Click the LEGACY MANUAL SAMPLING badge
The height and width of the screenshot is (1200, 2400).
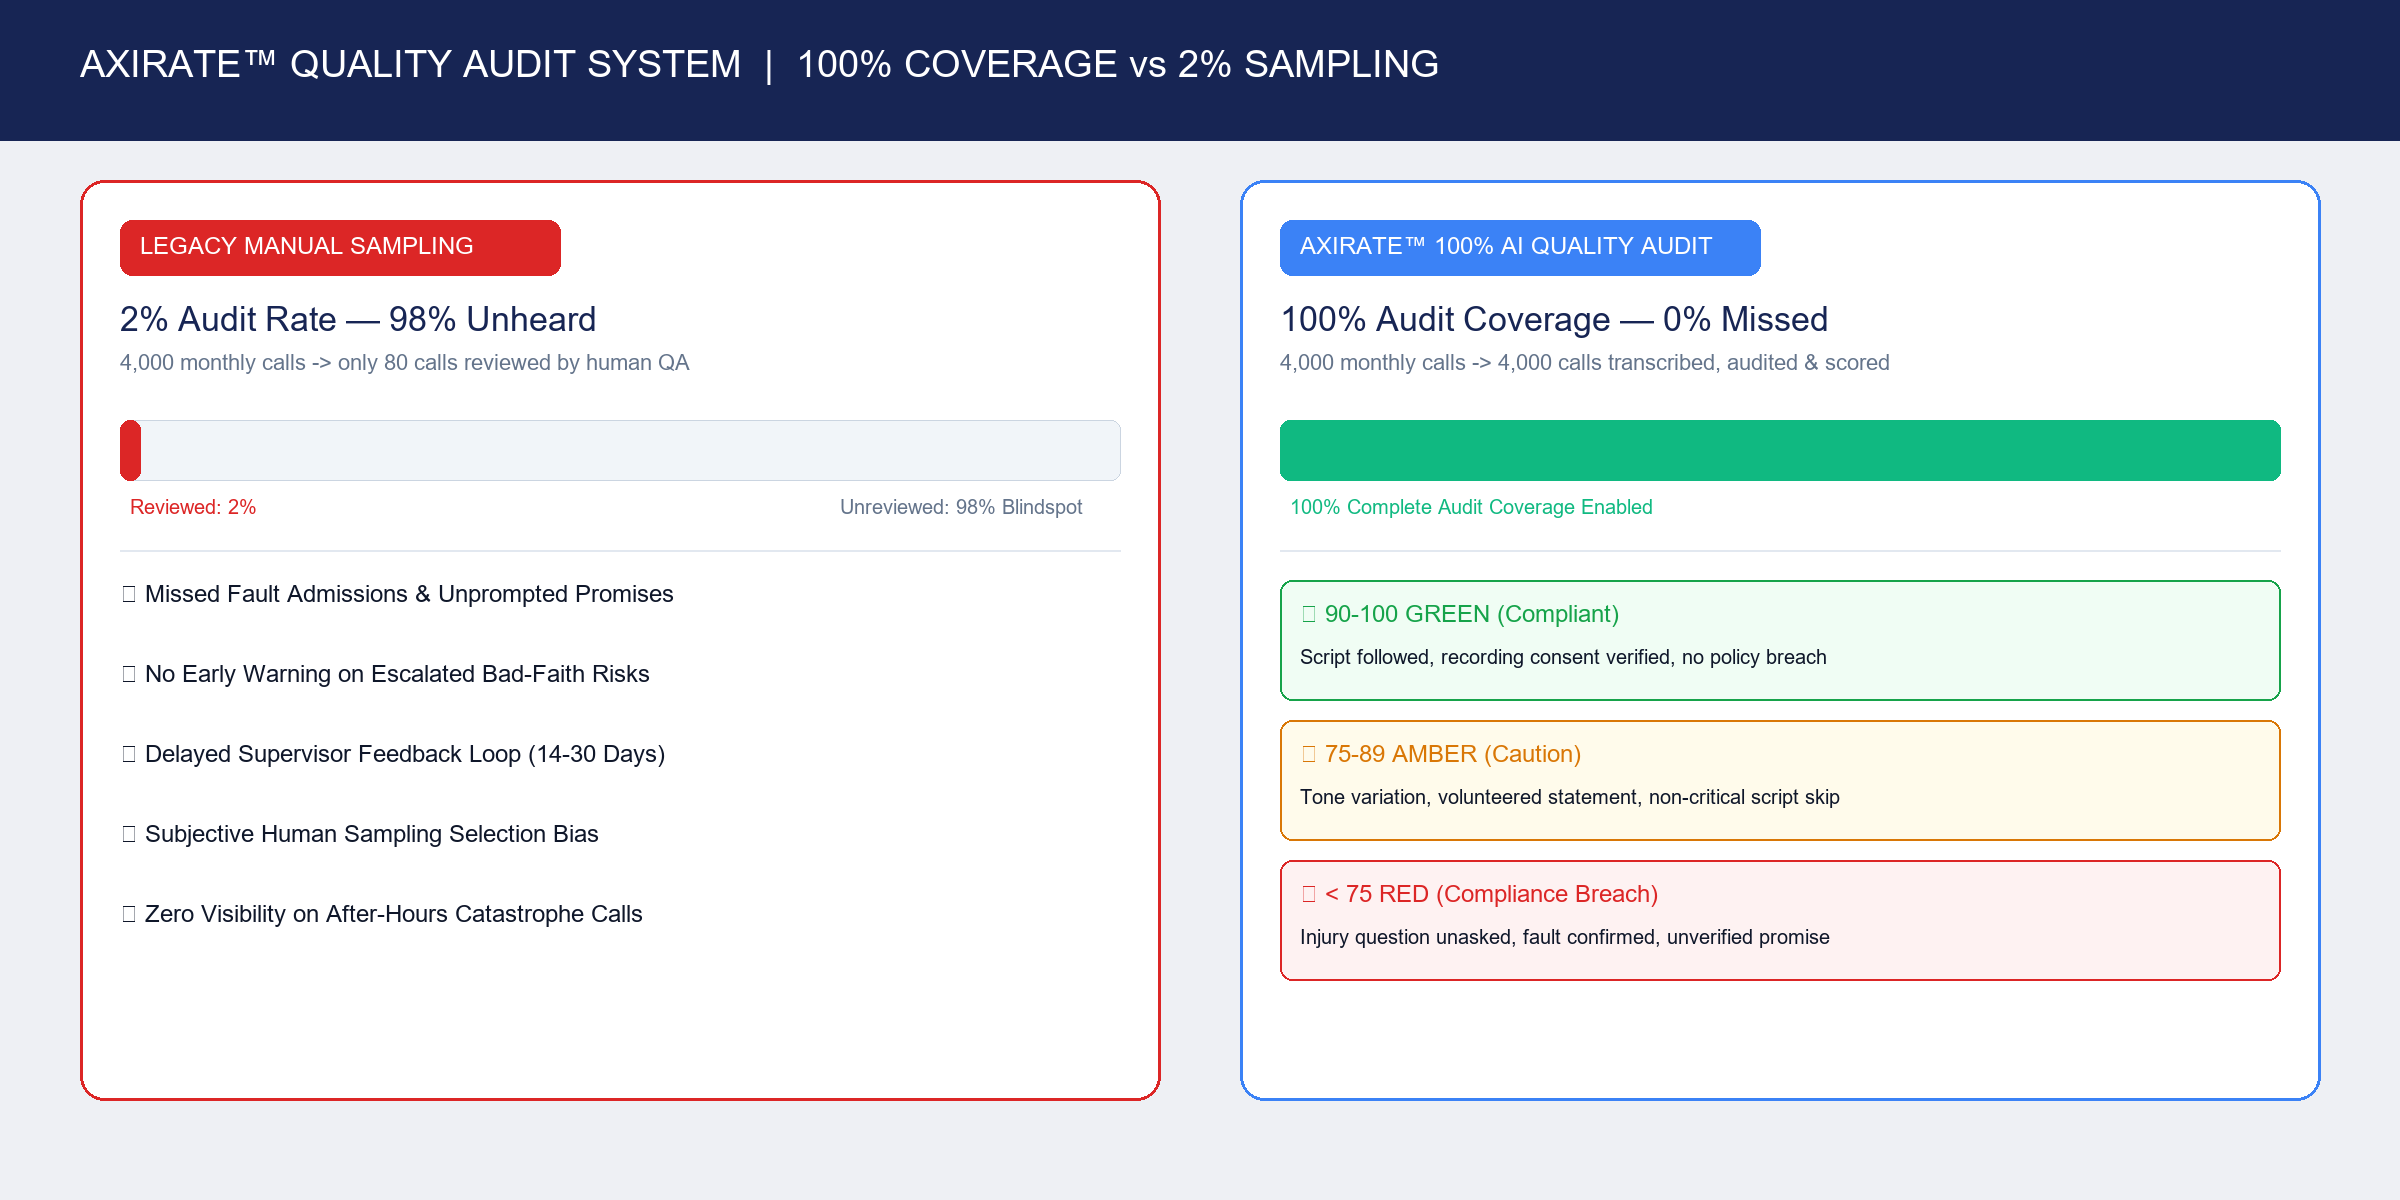tap(340, 247)
